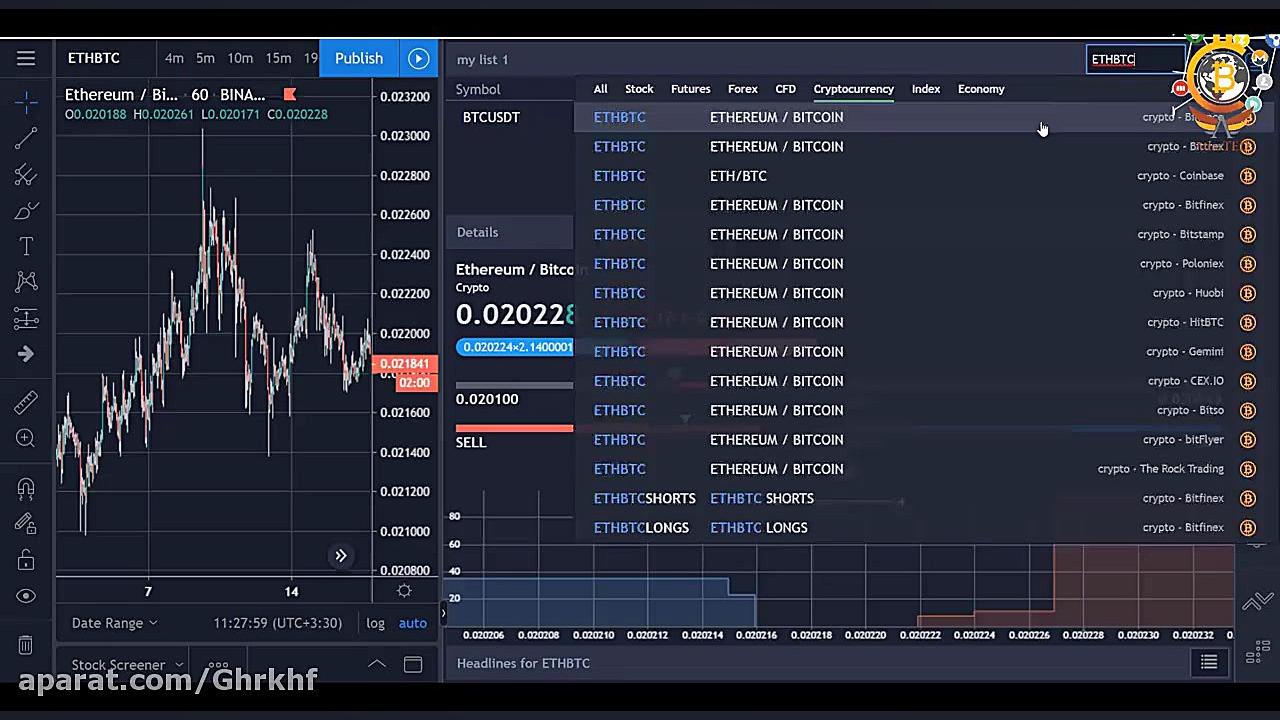1280x720 pixels.
Task: Toggle auto scale on price axis
Action: (412, 623)
